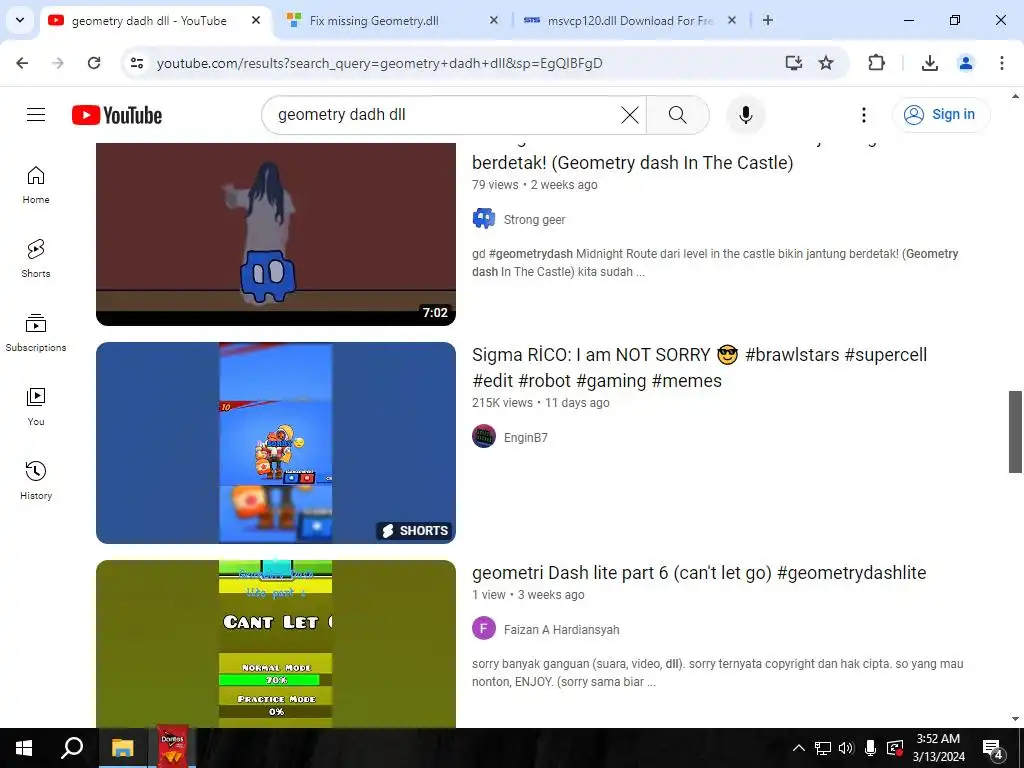The image size is (1024, 768).
Task: Open Windows taskbar search
Action: 71,748
